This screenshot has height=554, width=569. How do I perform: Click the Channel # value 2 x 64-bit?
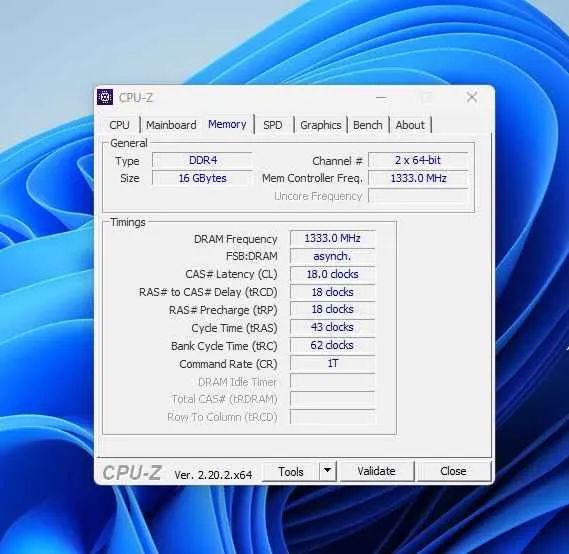tap(418, 160)
